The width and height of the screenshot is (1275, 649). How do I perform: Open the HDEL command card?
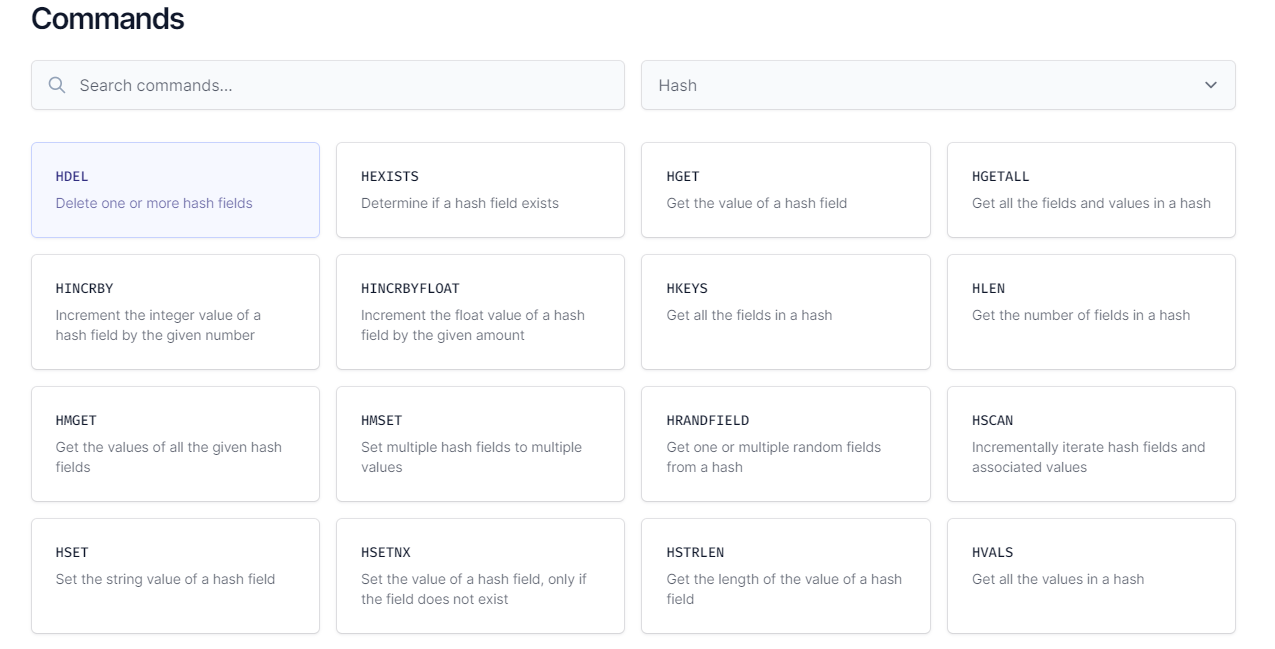(175, 190)
